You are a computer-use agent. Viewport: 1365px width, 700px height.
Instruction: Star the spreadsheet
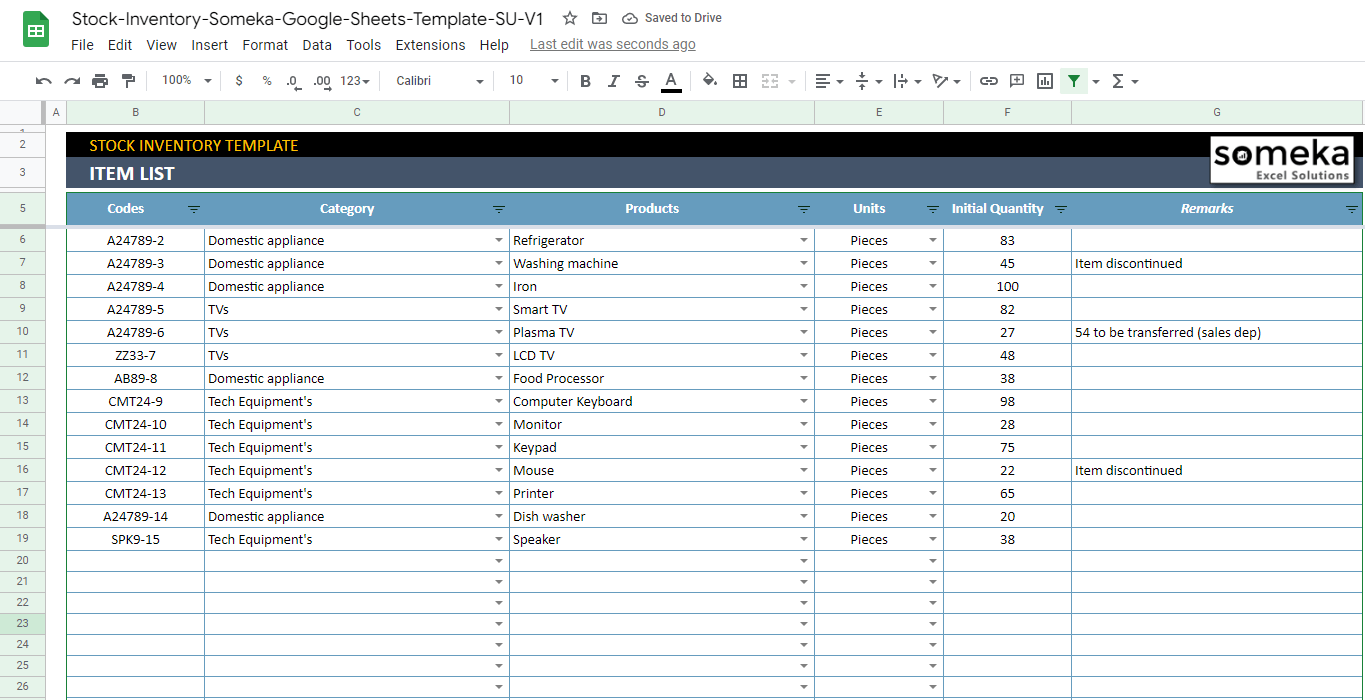click(x=569, y=17)
